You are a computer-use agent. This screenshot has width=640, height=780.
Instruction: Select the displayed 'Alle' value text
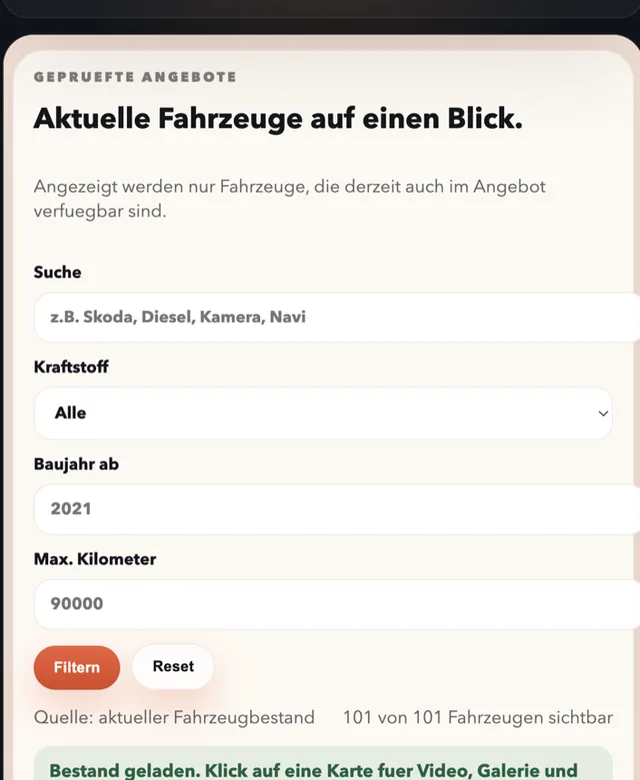[70, 413]
